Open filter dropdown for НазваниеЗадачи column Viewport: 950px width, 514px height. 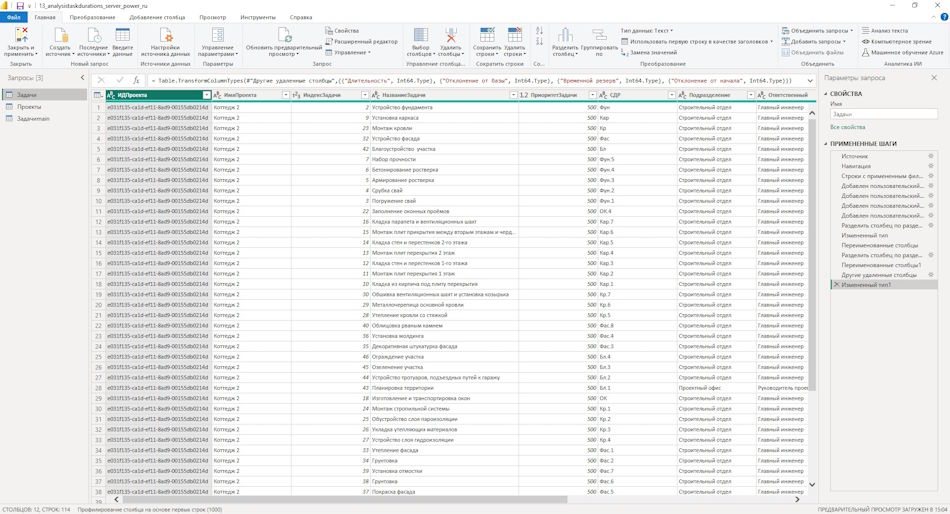tap(514, 95)
